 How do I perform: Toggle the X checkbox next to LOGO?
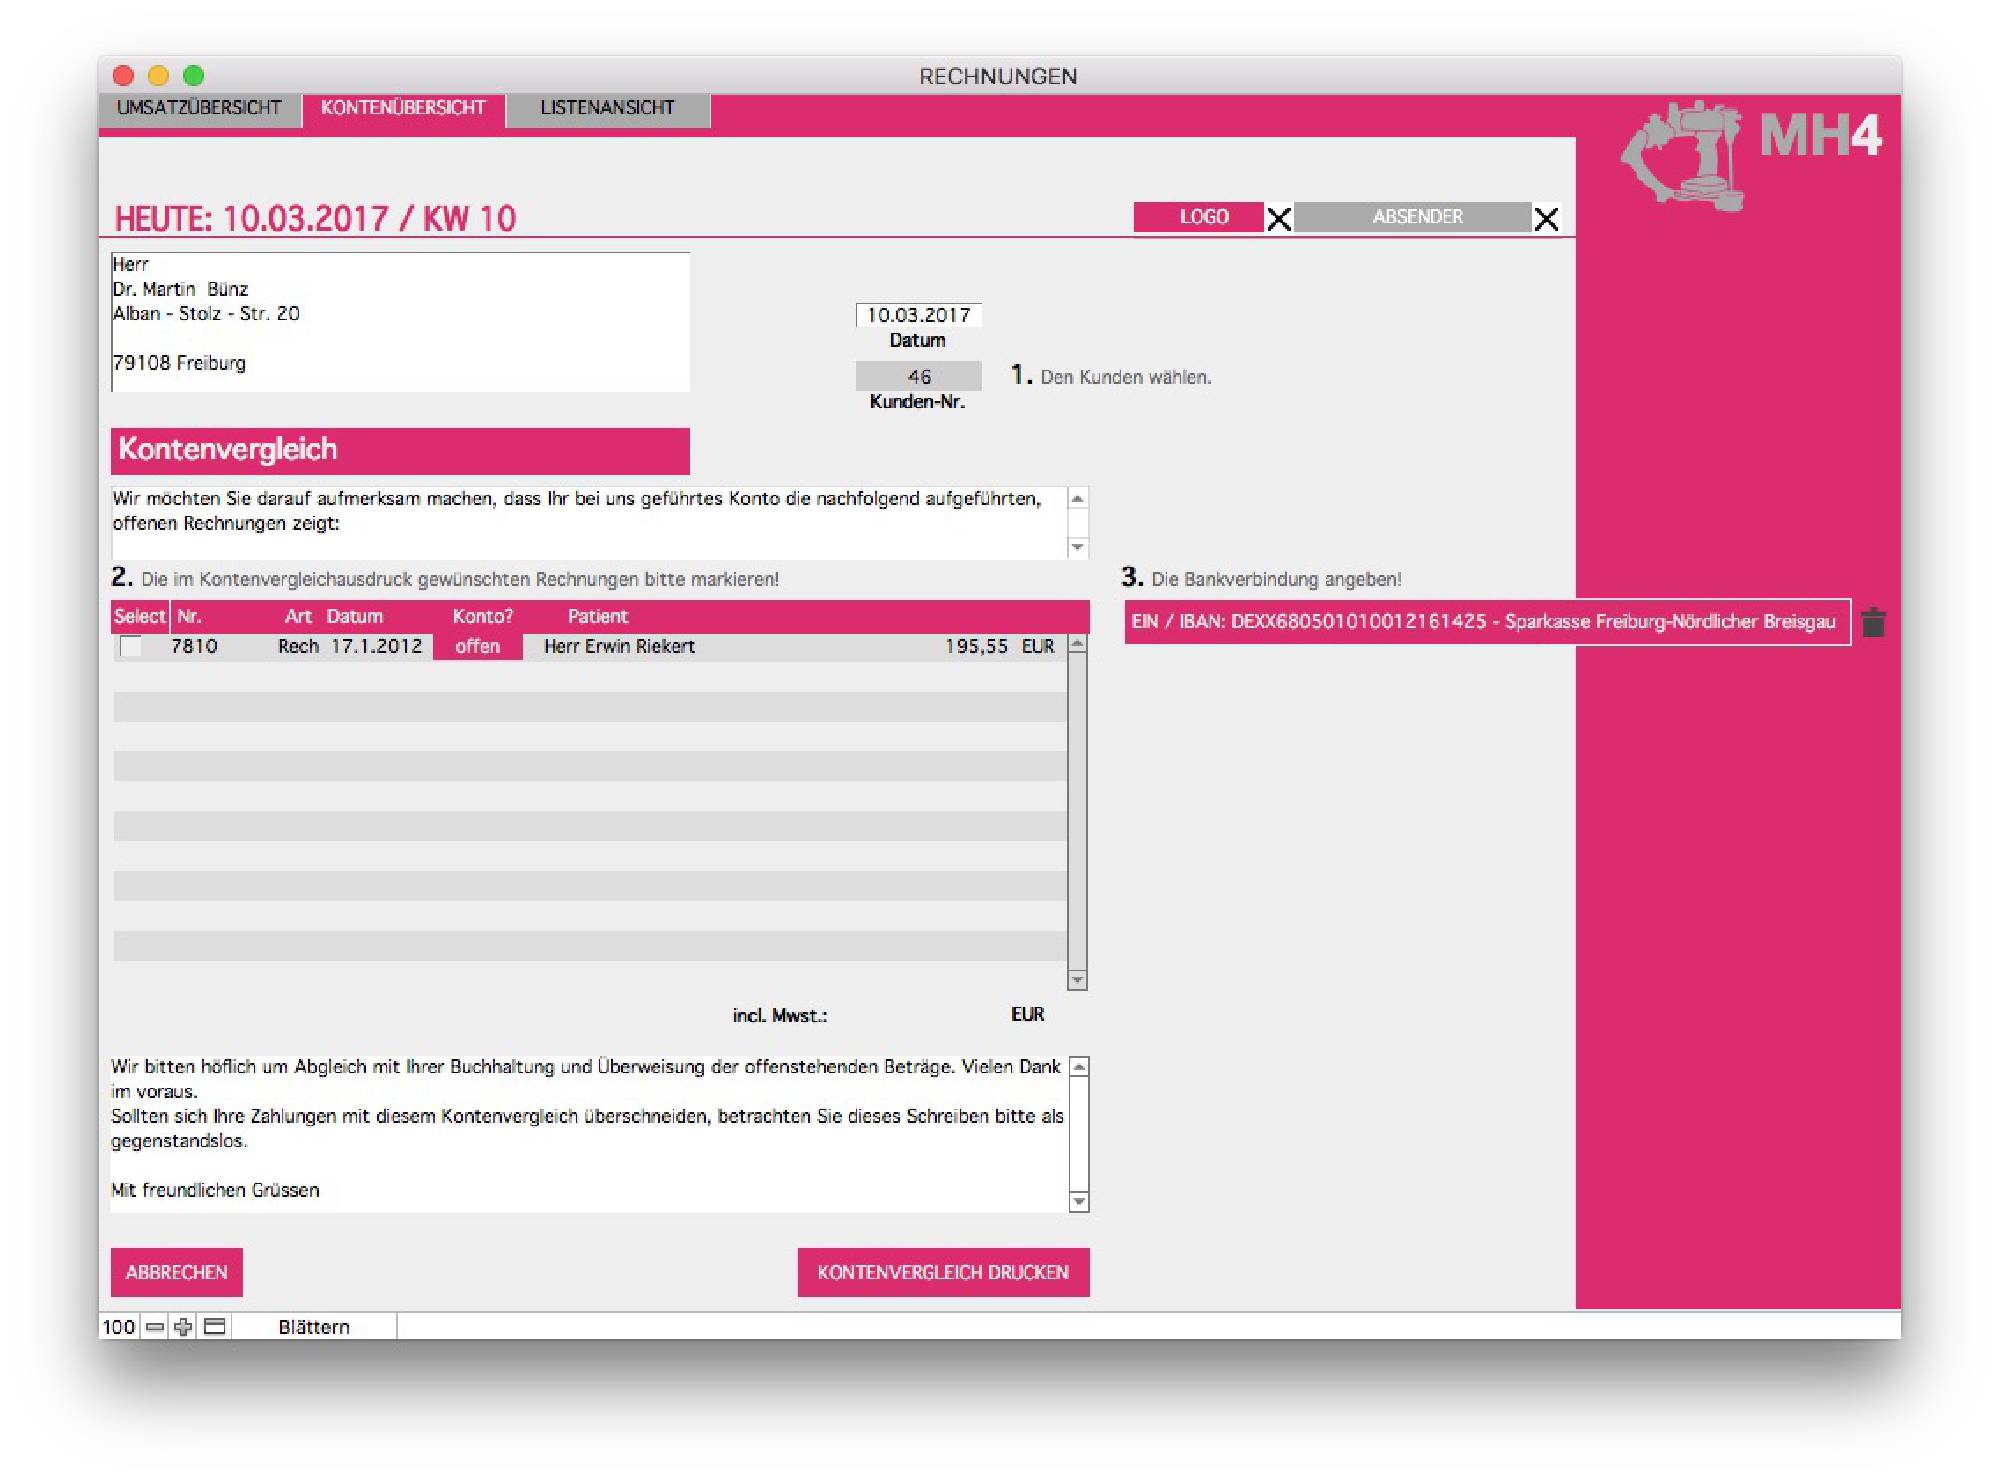click(1279, 218)
